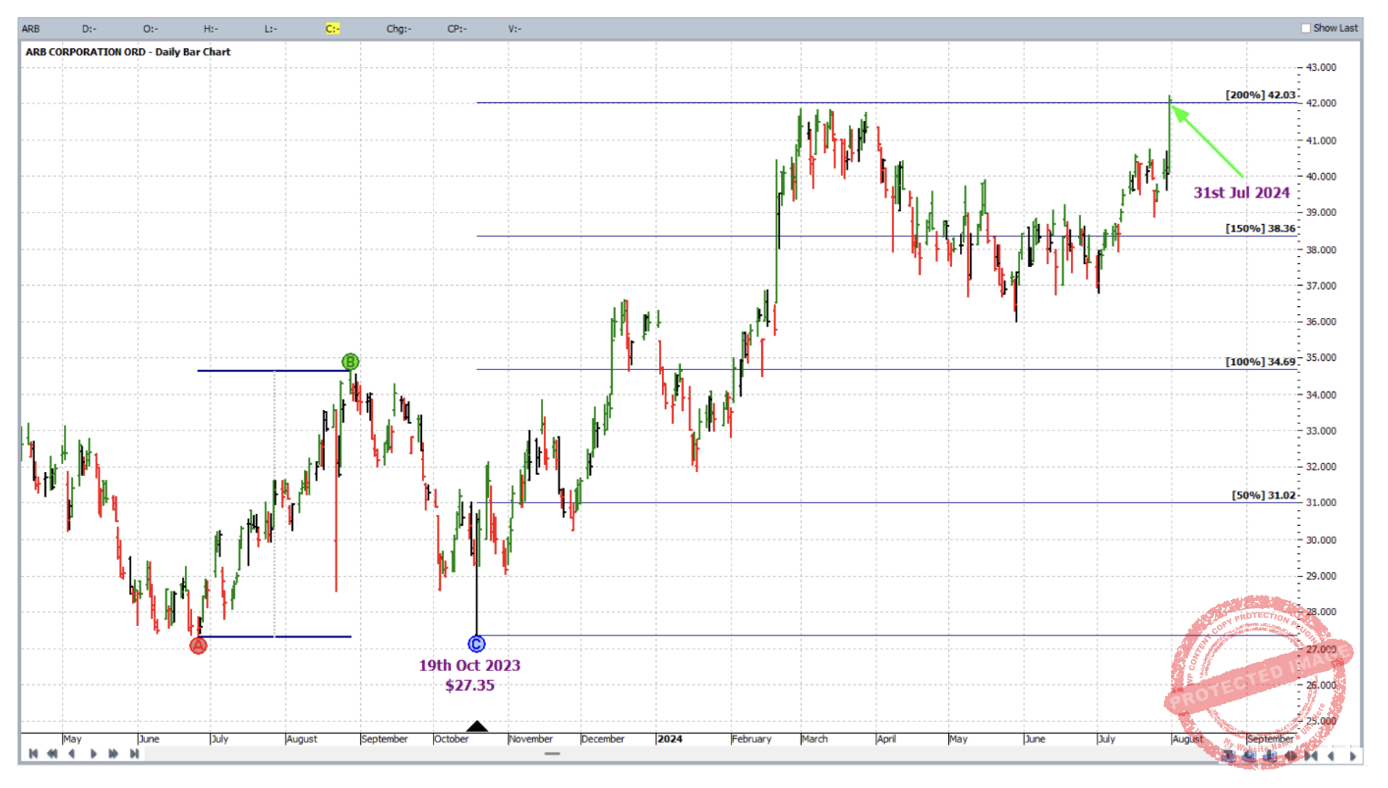The image size is (1388, 788).
Task: Click the double-right fast-forward arrow icon
Action: (113, 754)
